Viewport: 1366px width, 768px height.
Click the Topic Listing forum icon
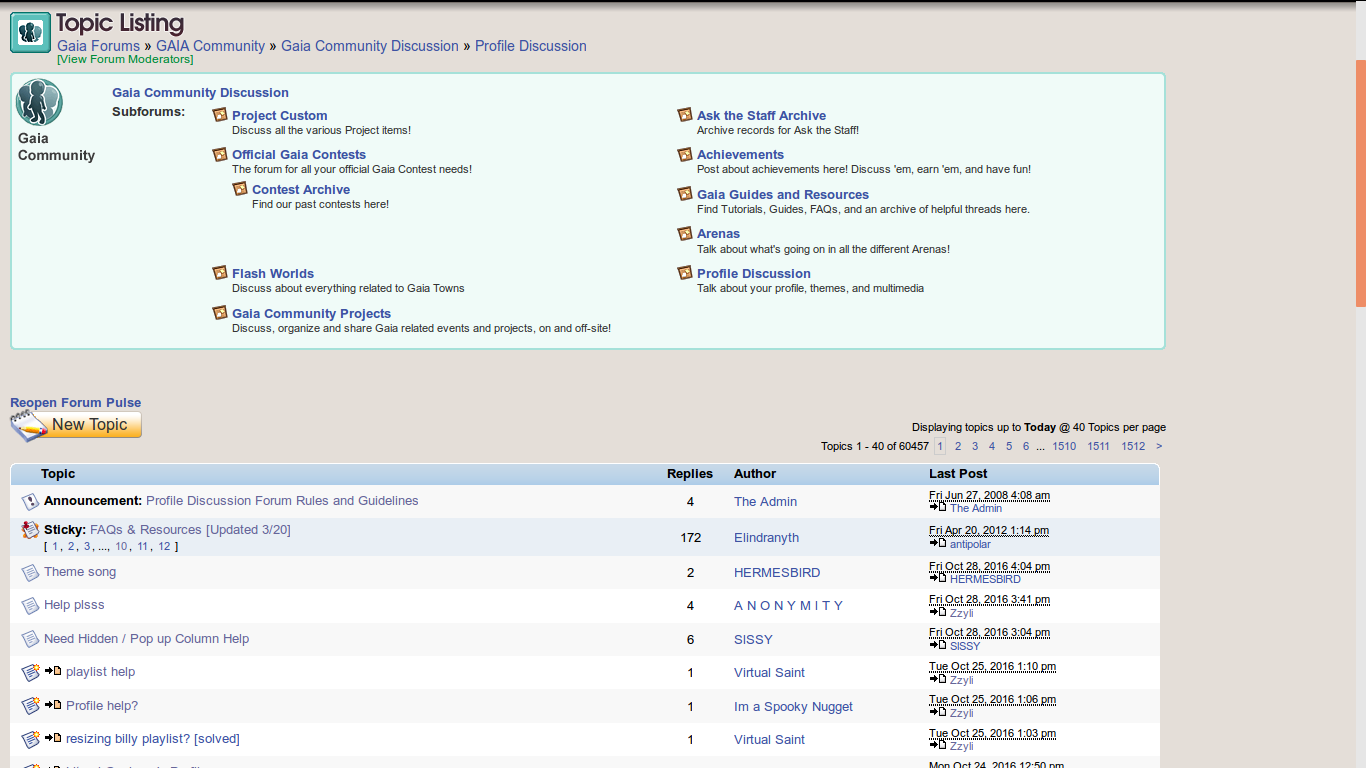[x=30, y=33]
